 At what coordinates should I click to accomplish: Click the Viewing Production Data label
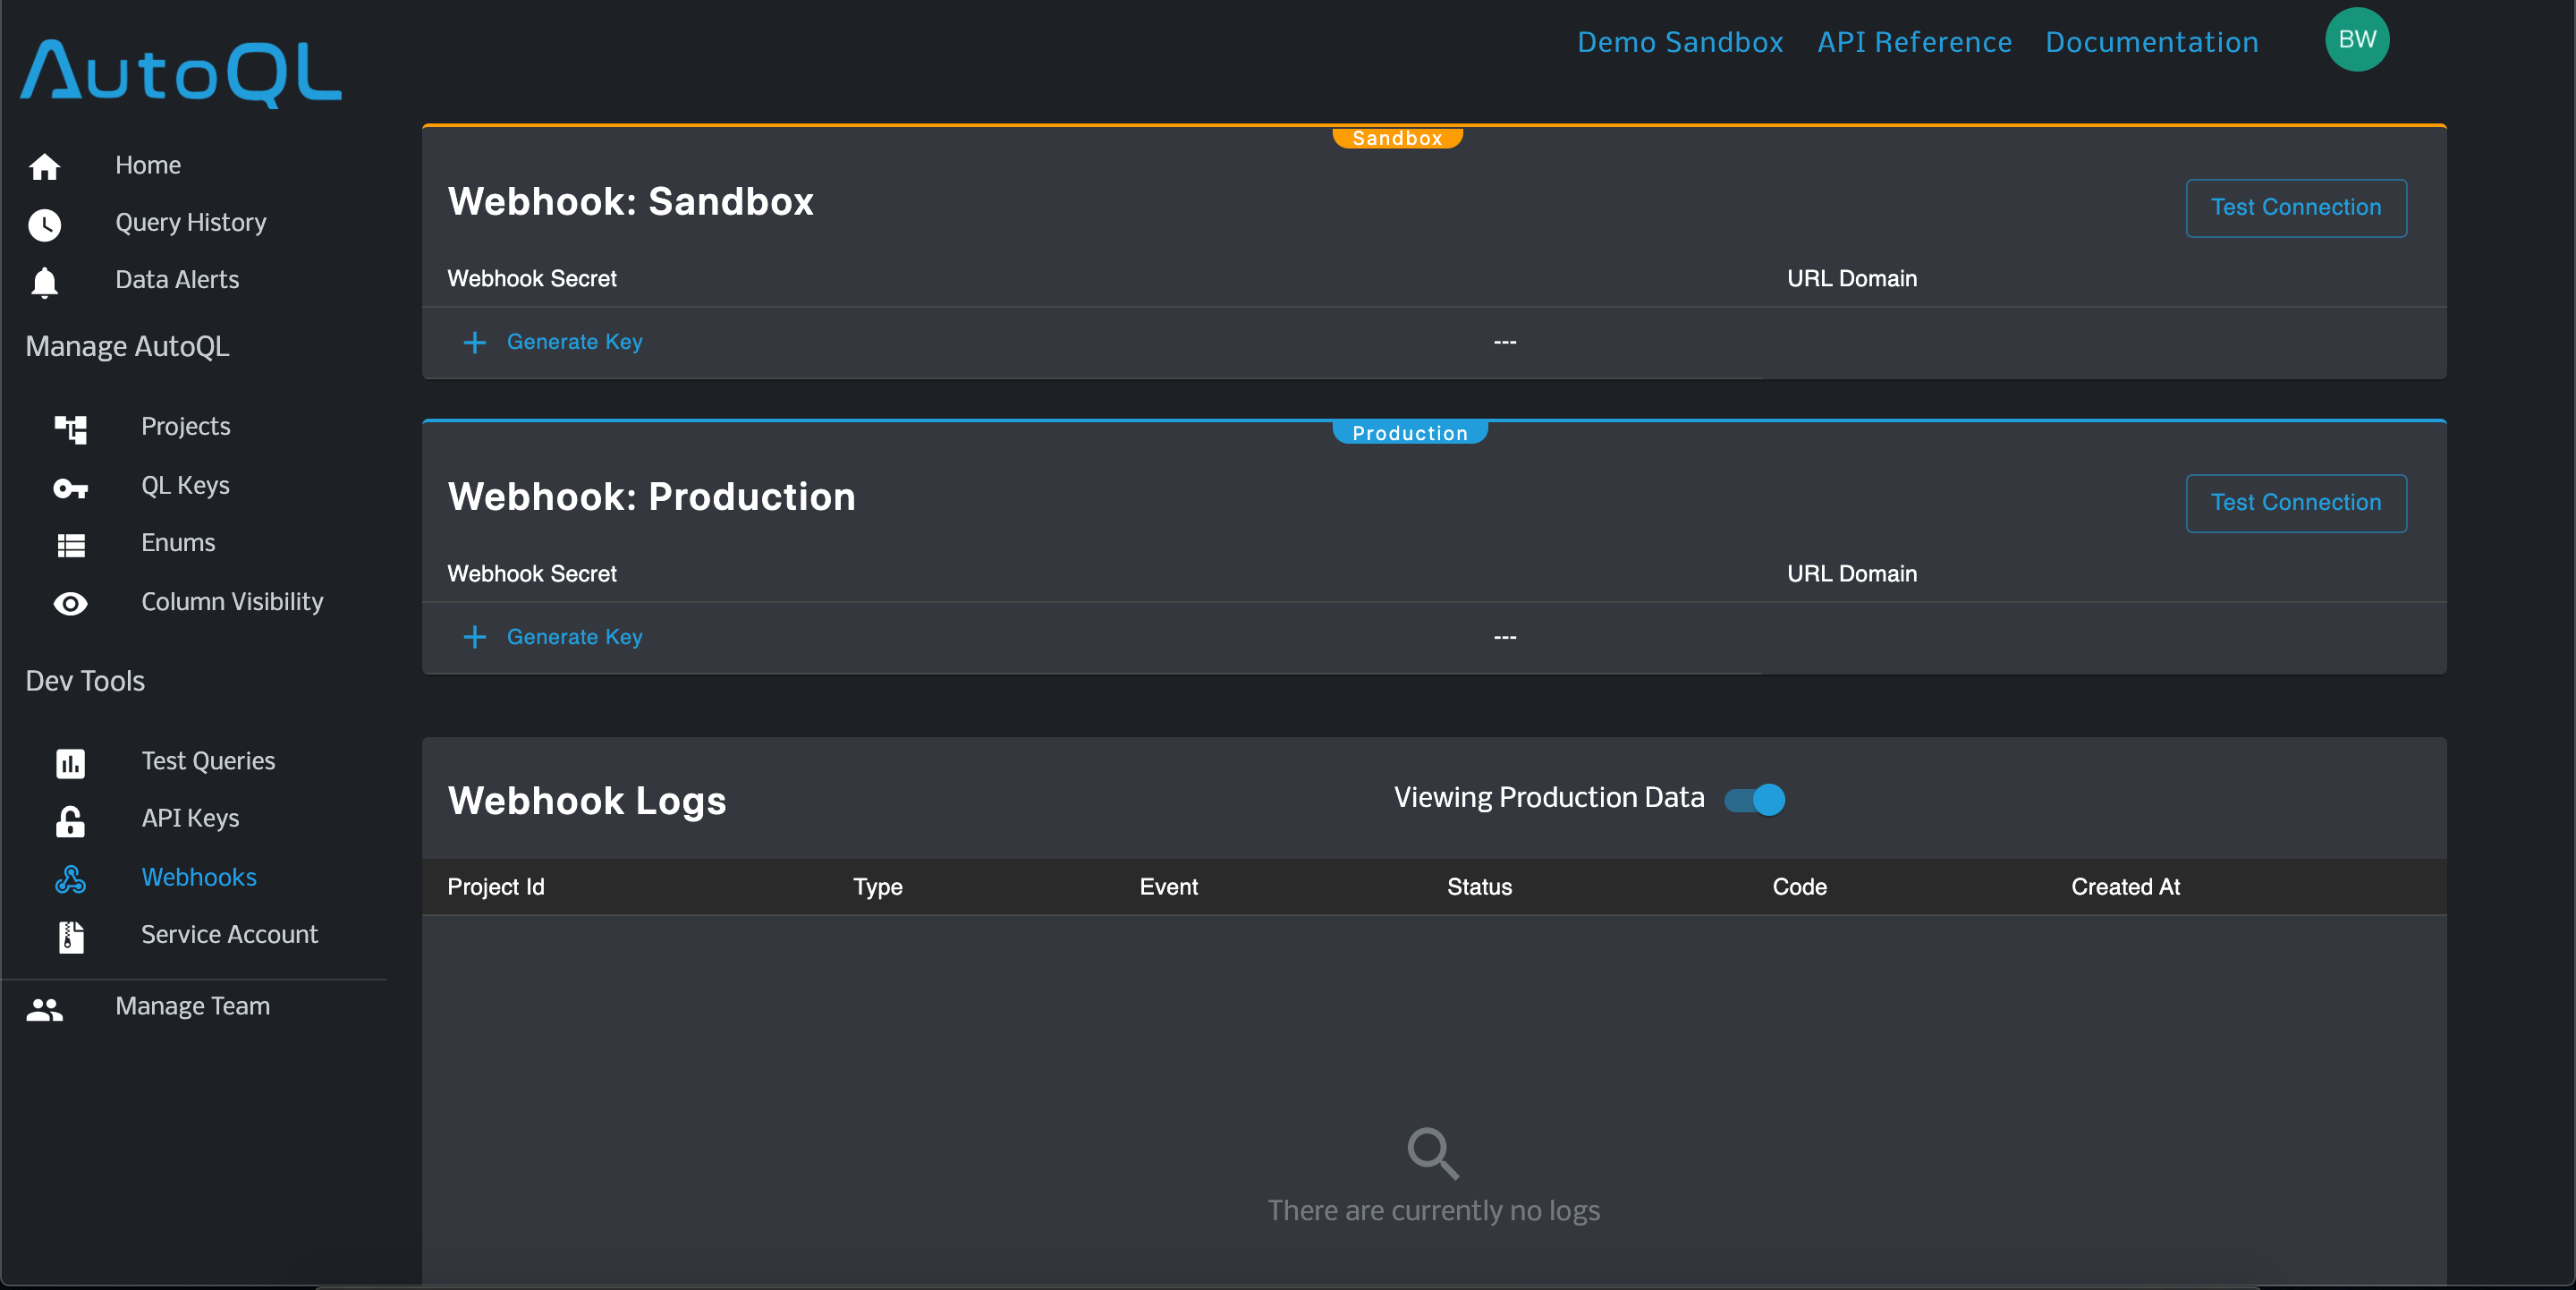[x=1549, y=798]
